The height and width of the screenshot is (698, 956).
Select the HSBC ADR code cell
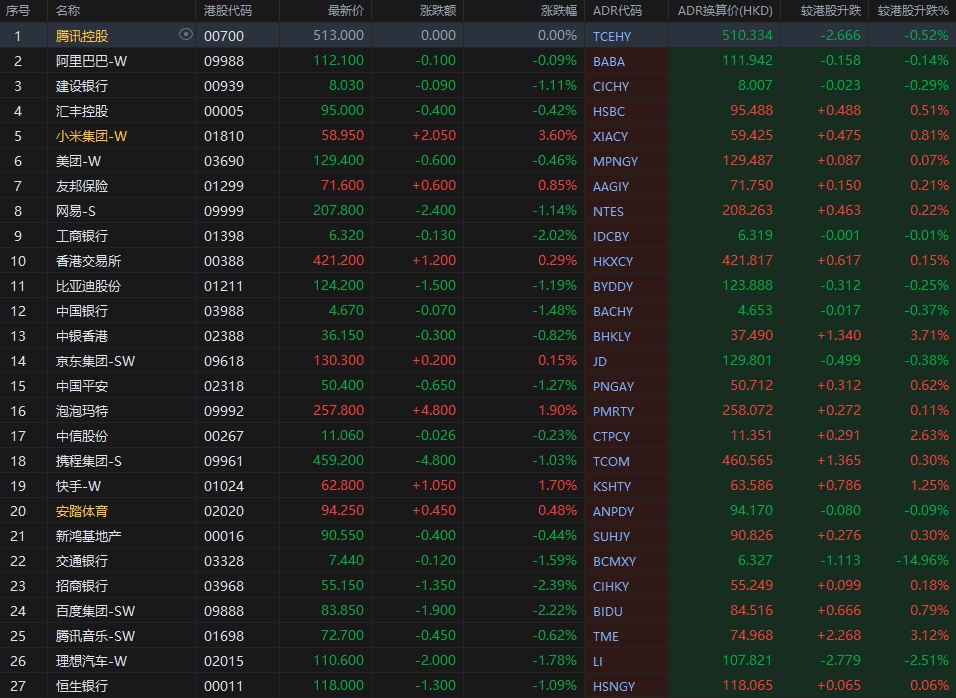(608, 111)
